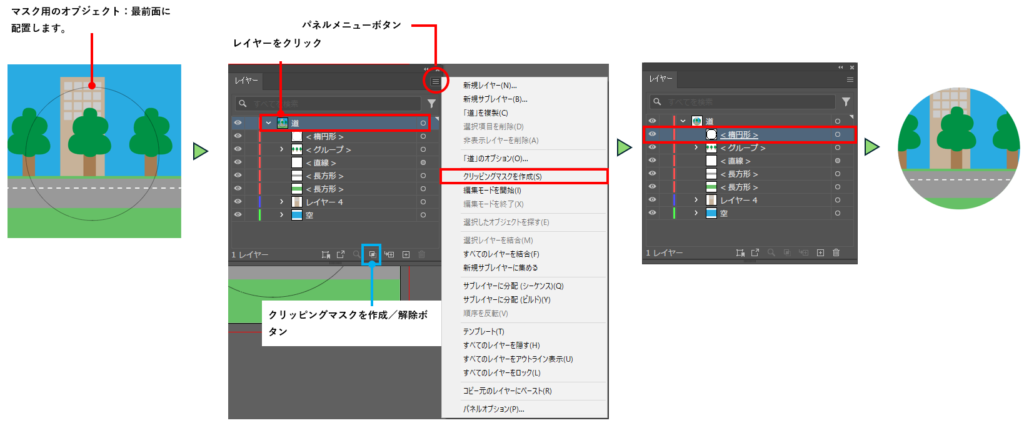The width and height of the screenshot is (1024, 423).
Task: Collapse the 道 layer in left panel
Action: [x=268, y=123]
